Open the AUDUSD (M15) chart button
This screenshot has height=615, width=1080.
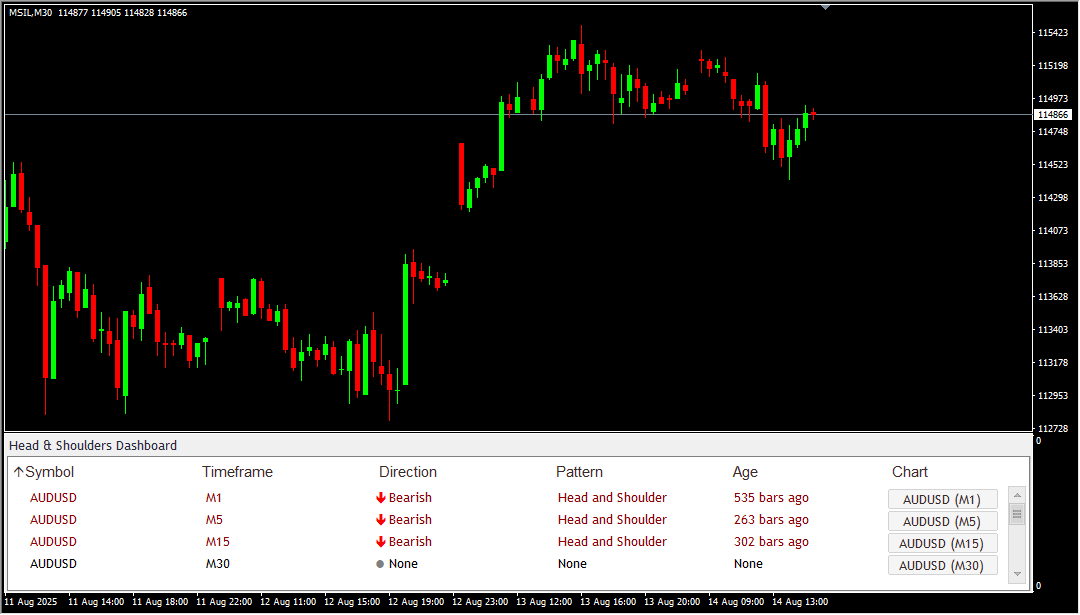(942, 543)
